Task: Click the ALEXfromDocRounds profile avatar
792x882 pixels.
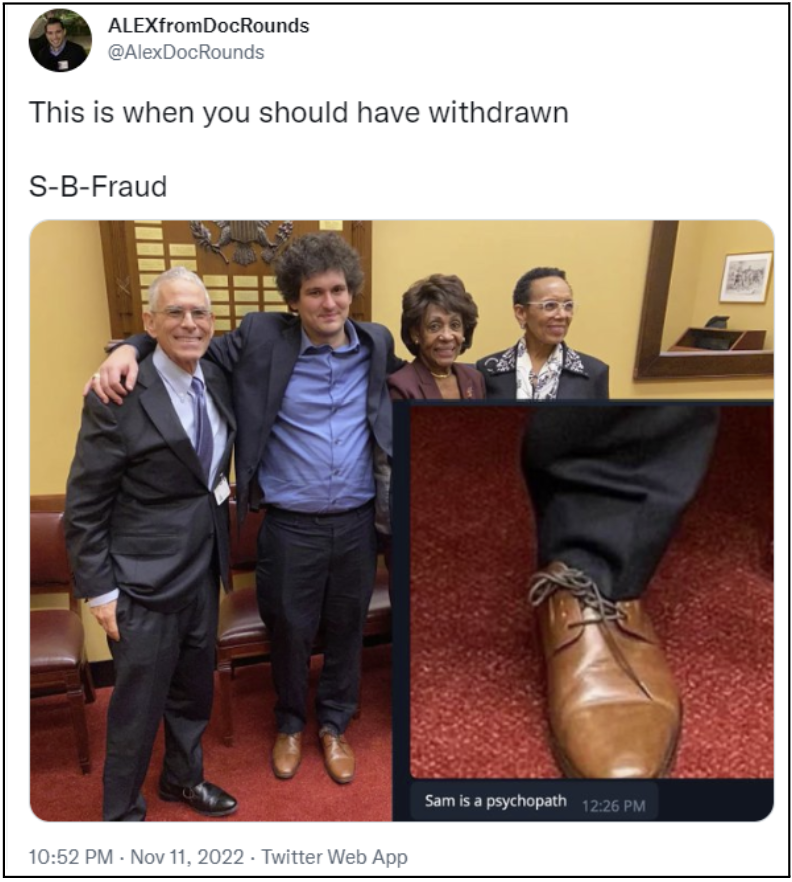Action: point(60,40)
